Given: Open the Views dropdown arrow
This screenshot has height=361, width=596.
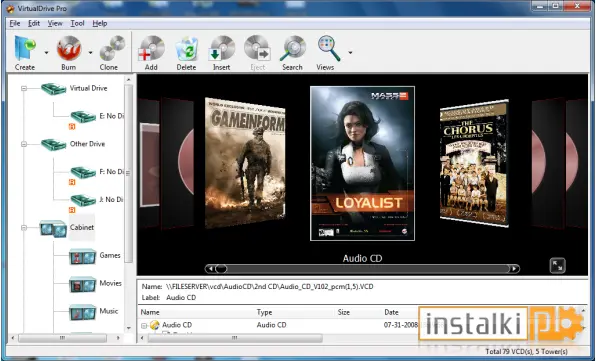Looking at the screenshot, I should click(x=350, y=52).
